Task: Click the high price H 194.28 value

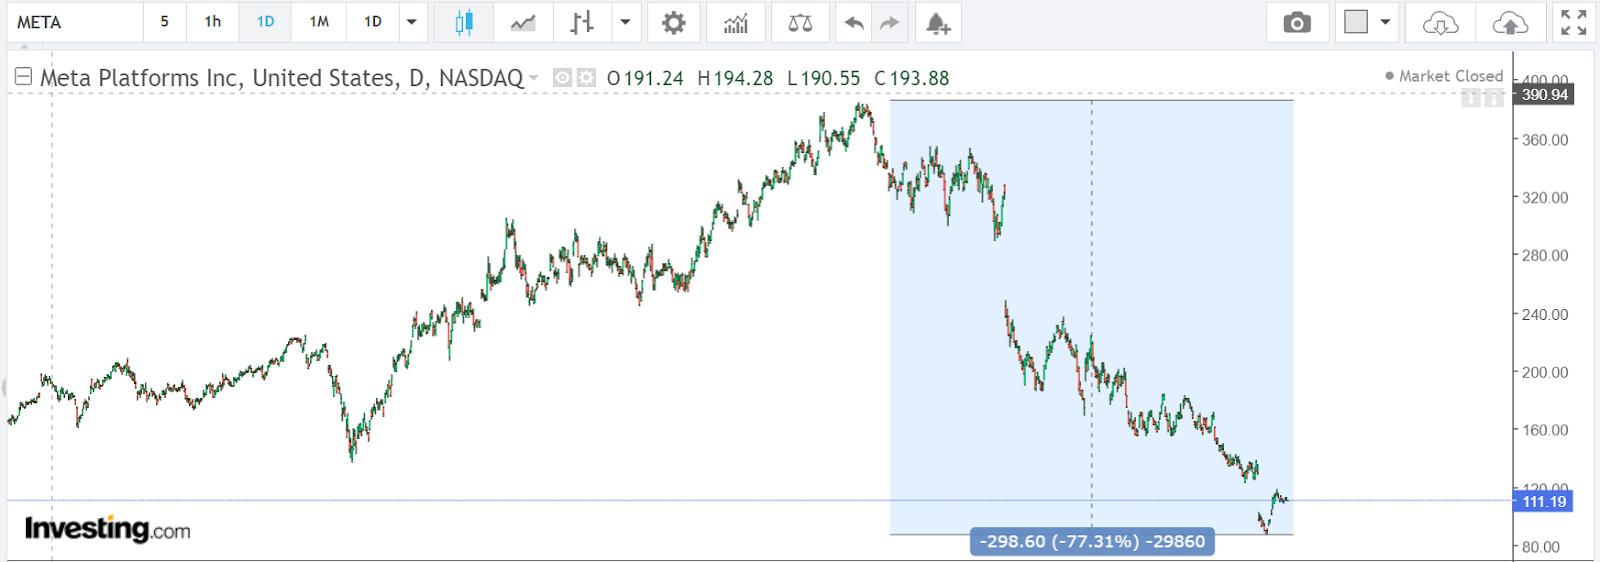Action: 735,78
